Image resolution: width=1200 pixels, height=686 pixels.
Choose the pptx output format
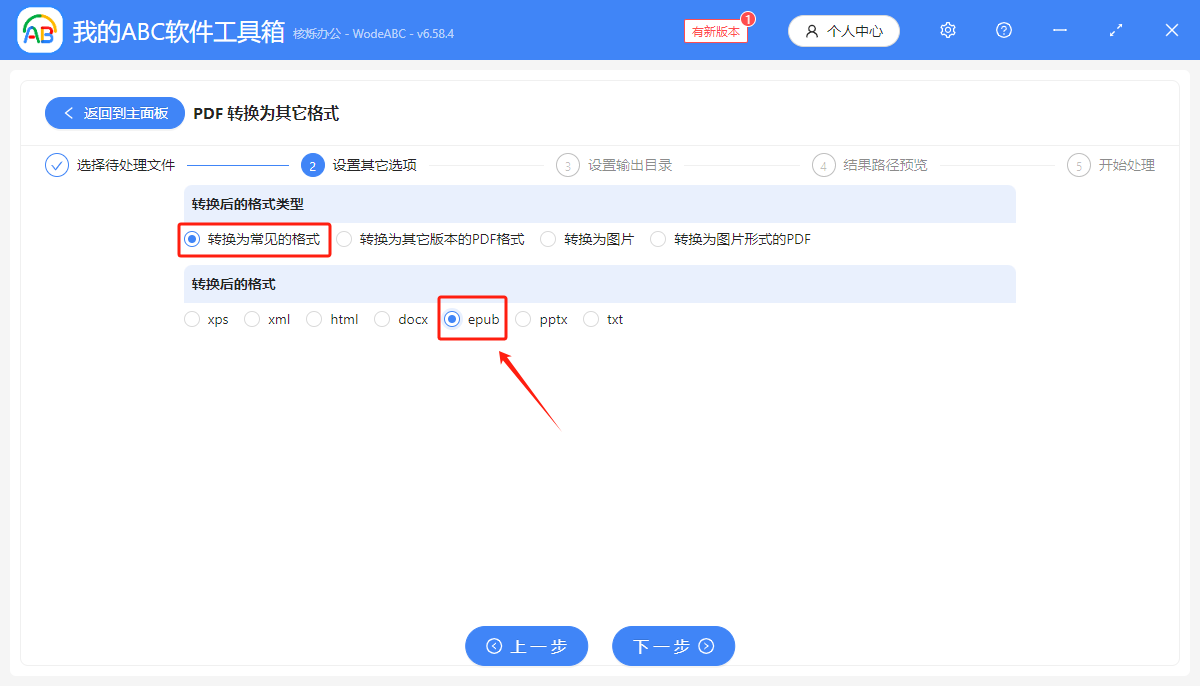coord(542,318)
